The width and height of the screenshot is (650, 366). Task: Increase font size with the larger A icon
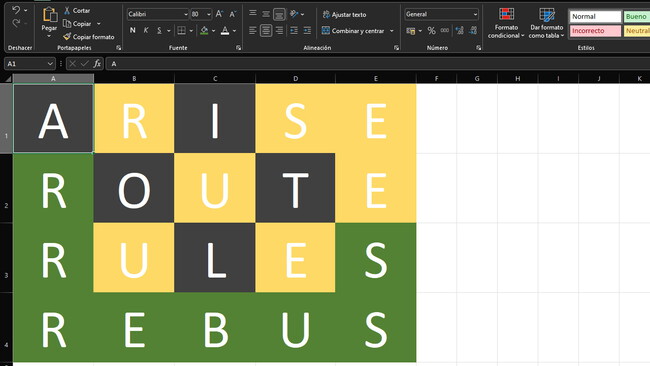coord(219,14)
